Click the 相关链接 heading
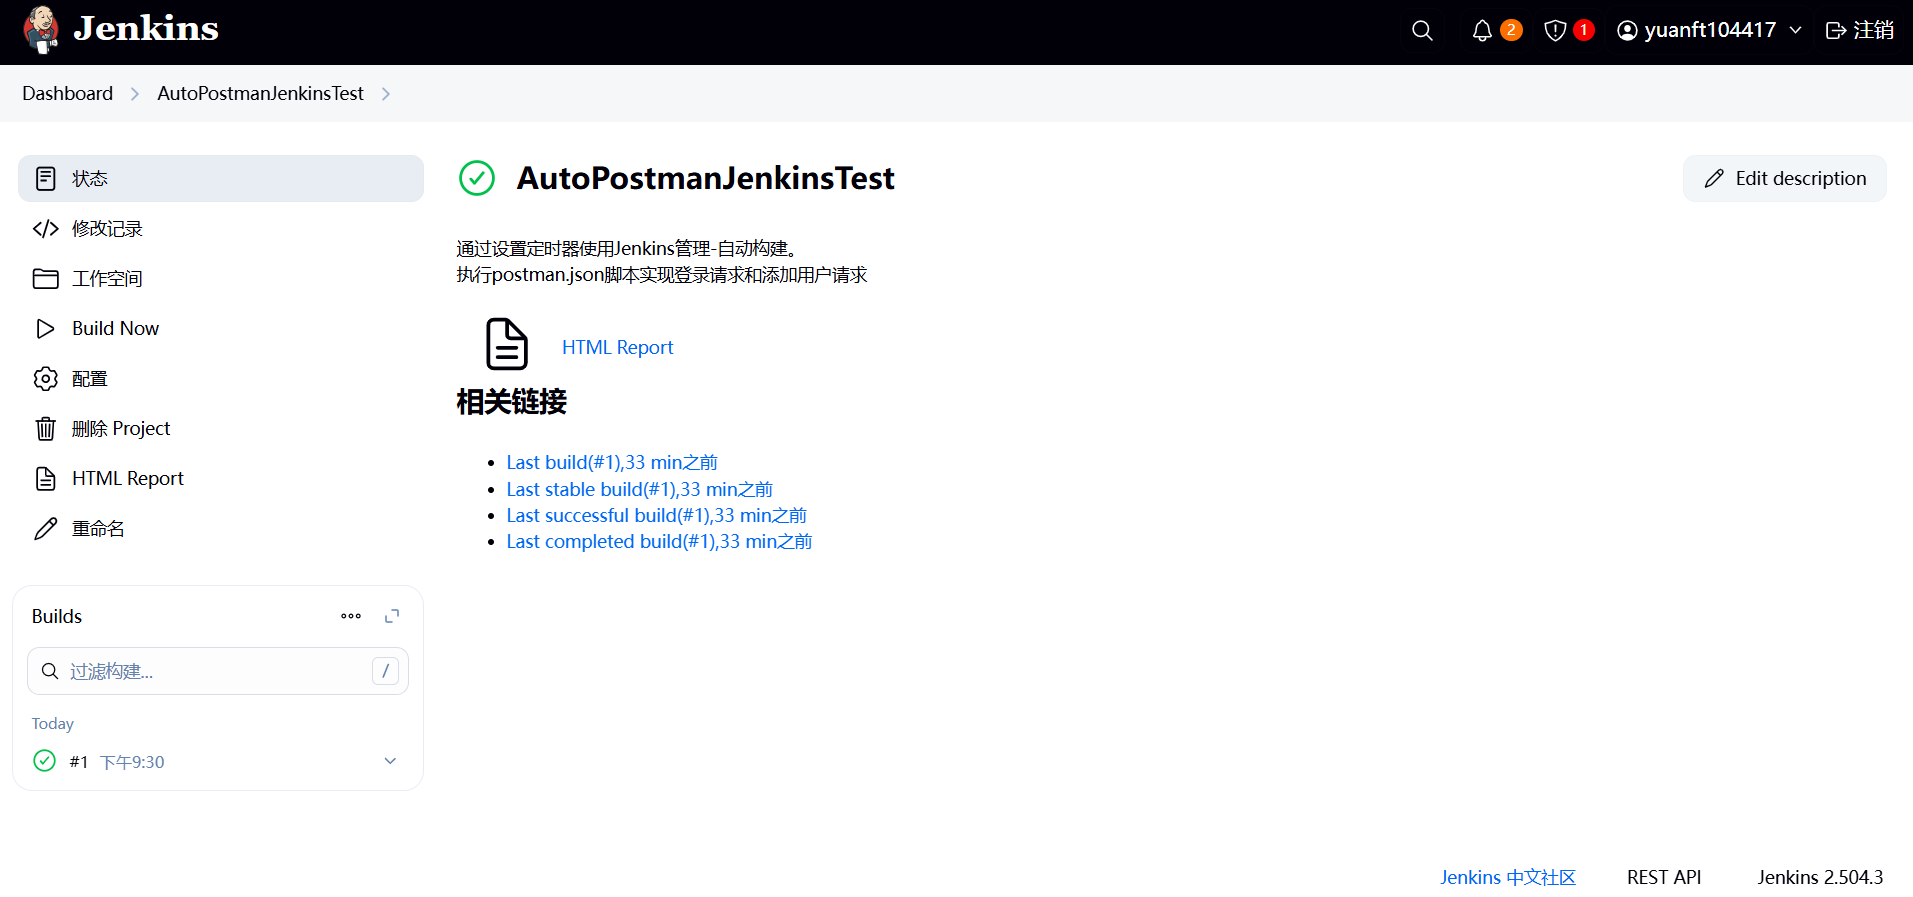 click(512, 402)
